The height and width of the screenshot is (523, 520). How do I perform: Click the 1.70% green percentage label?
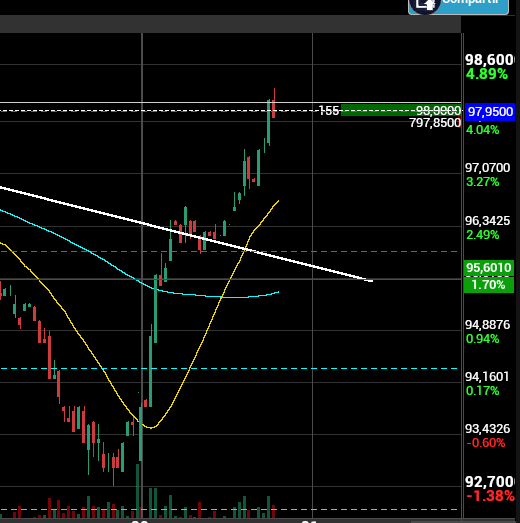[x=489, y=285]
